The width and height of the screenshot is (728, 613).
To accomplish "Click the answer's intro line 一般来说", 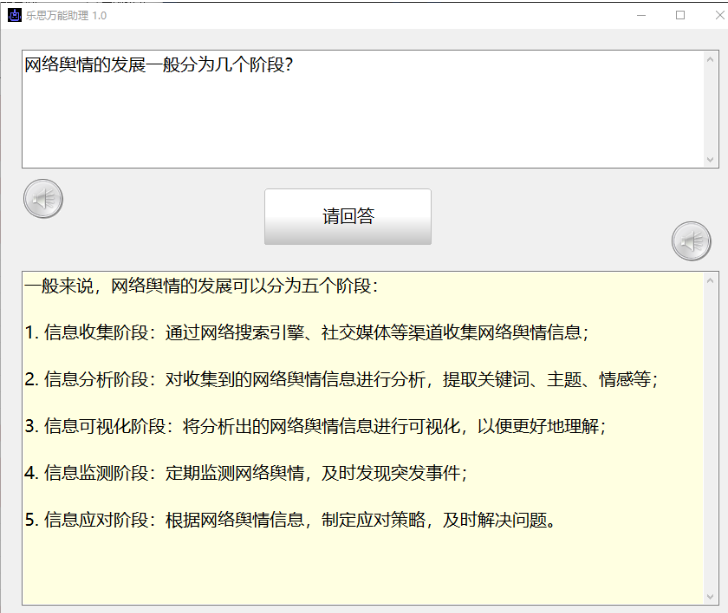I will point(200,287).
